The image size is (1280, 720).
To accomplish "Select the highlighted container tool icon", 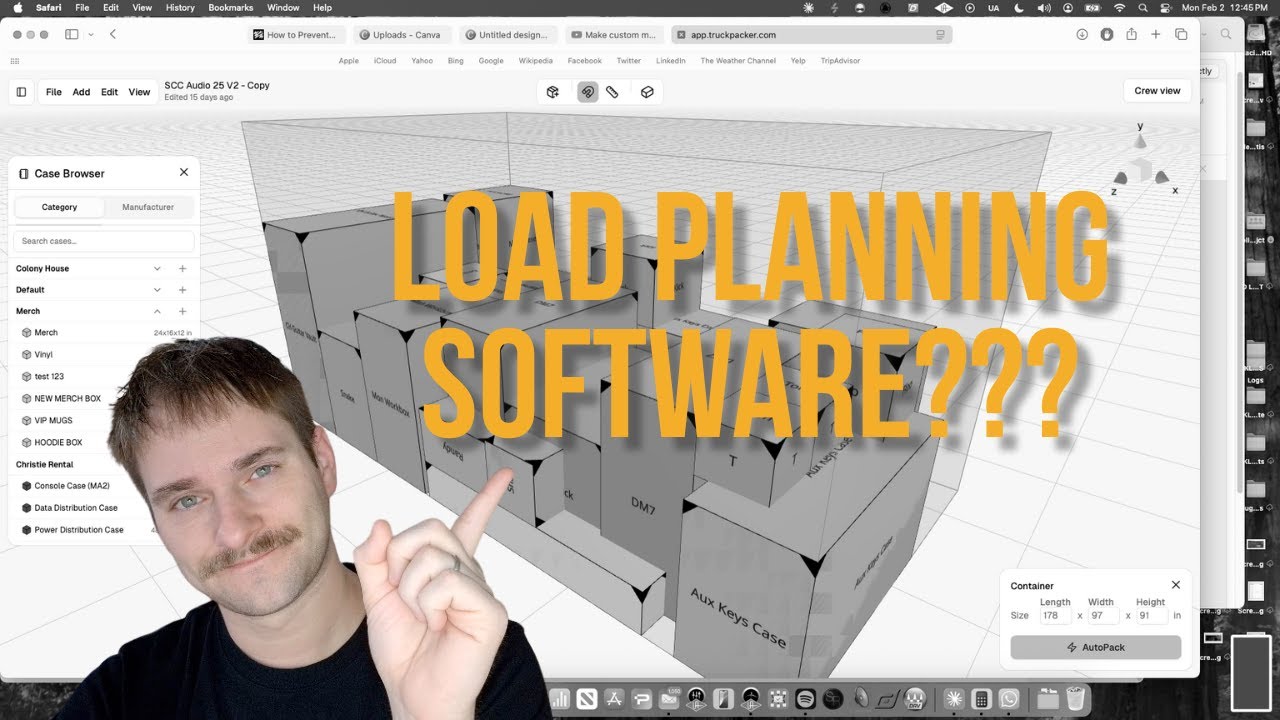I will click(587, 92).
